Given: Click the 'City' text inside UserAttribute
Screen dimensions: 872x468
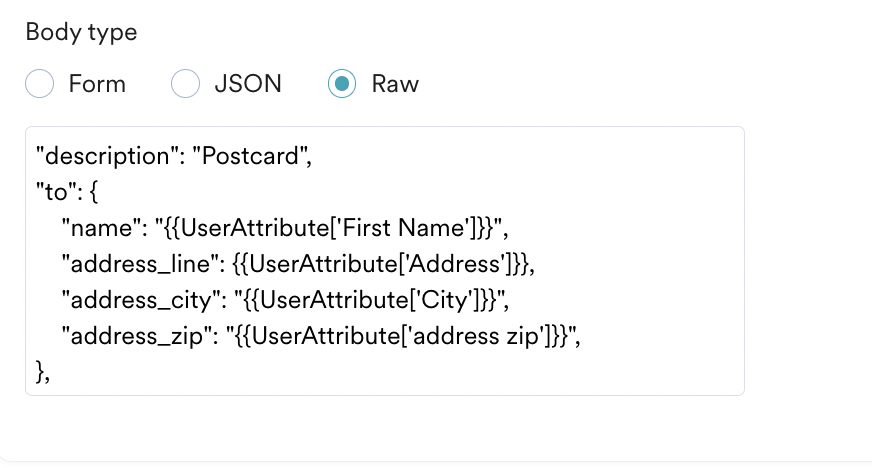Looking at the screenshot, I should pos(445,300).
